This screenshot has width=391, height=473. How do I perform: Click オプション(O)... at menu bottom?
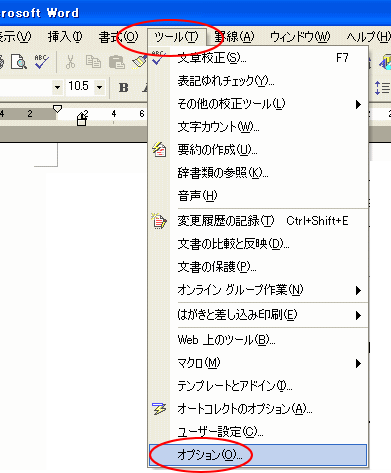point(258,455)
